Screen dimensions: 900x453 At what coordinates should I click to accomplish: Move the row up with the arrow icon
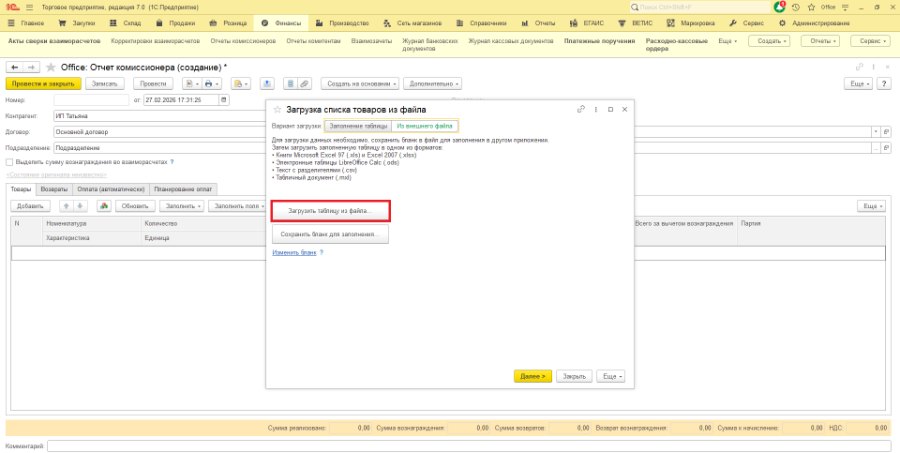(x=67, y=206)
